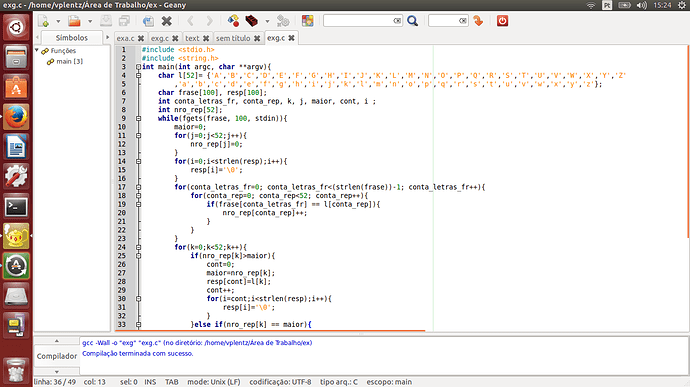This screenshot has height=387, width=690.
Task: Switch to the text document tab
Action: [x=192, y=38]
